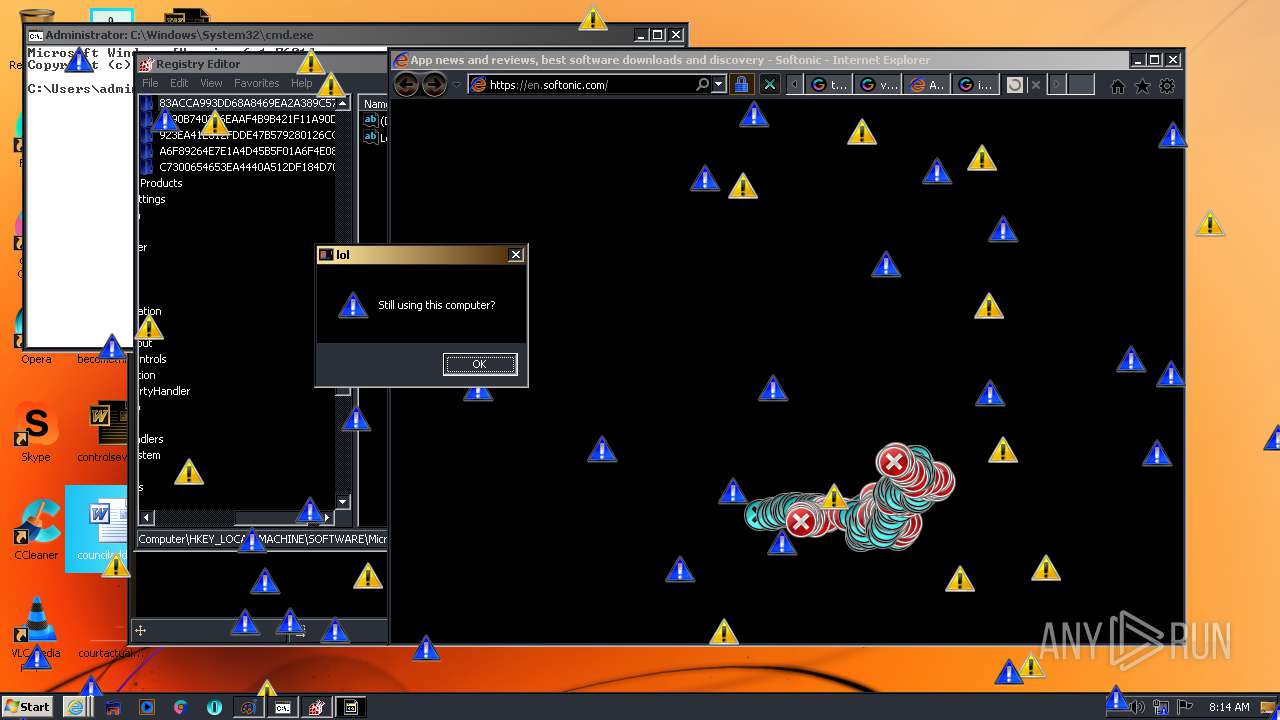Select the first 'ab' string value icon
The image size is (1280, 720).
pos(370,120)
